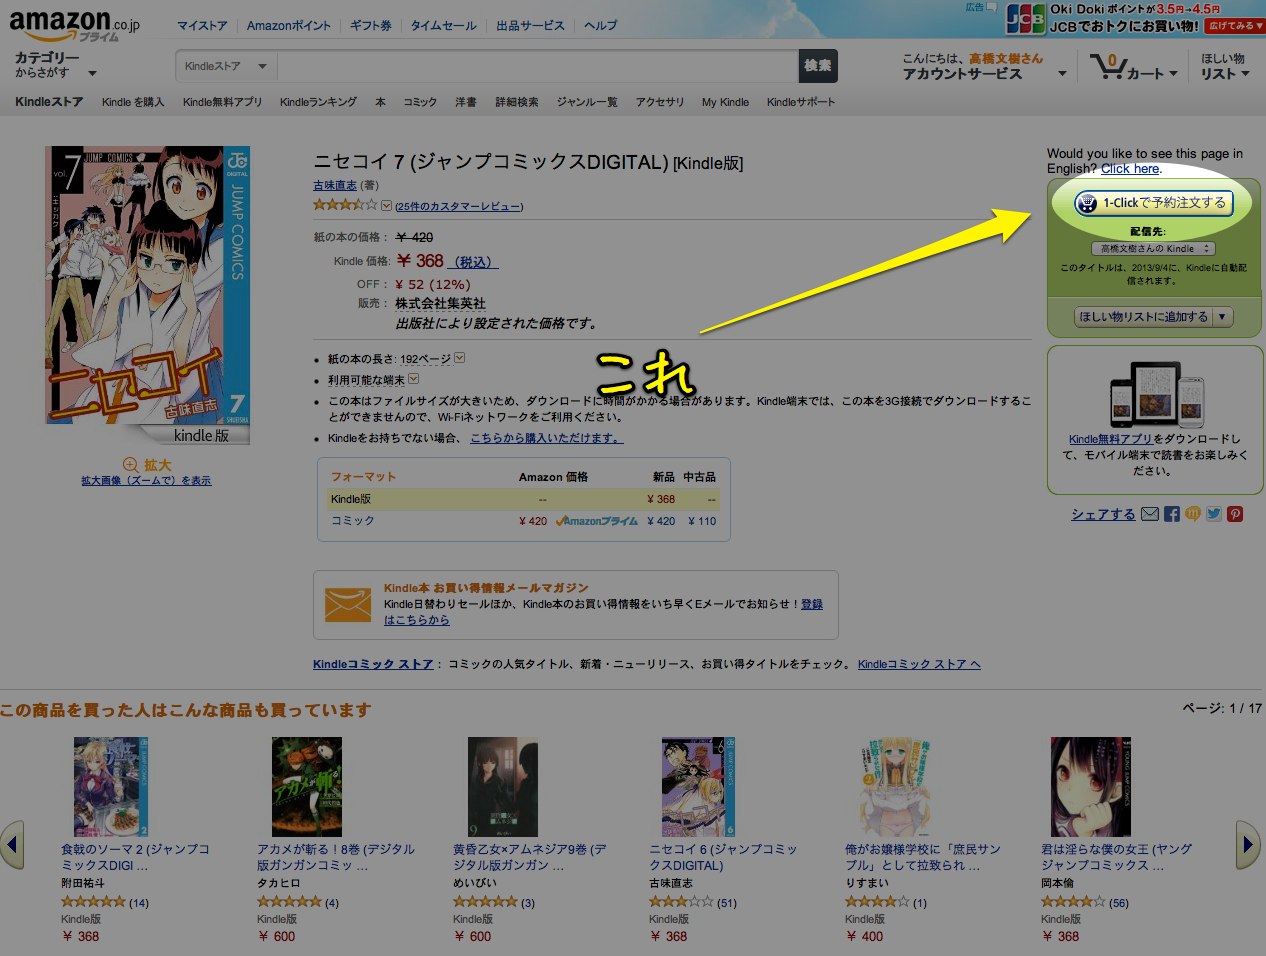The image size is (1266, 956).
Task: Click the carousel left arrow
Action: [x=12, y=845]
